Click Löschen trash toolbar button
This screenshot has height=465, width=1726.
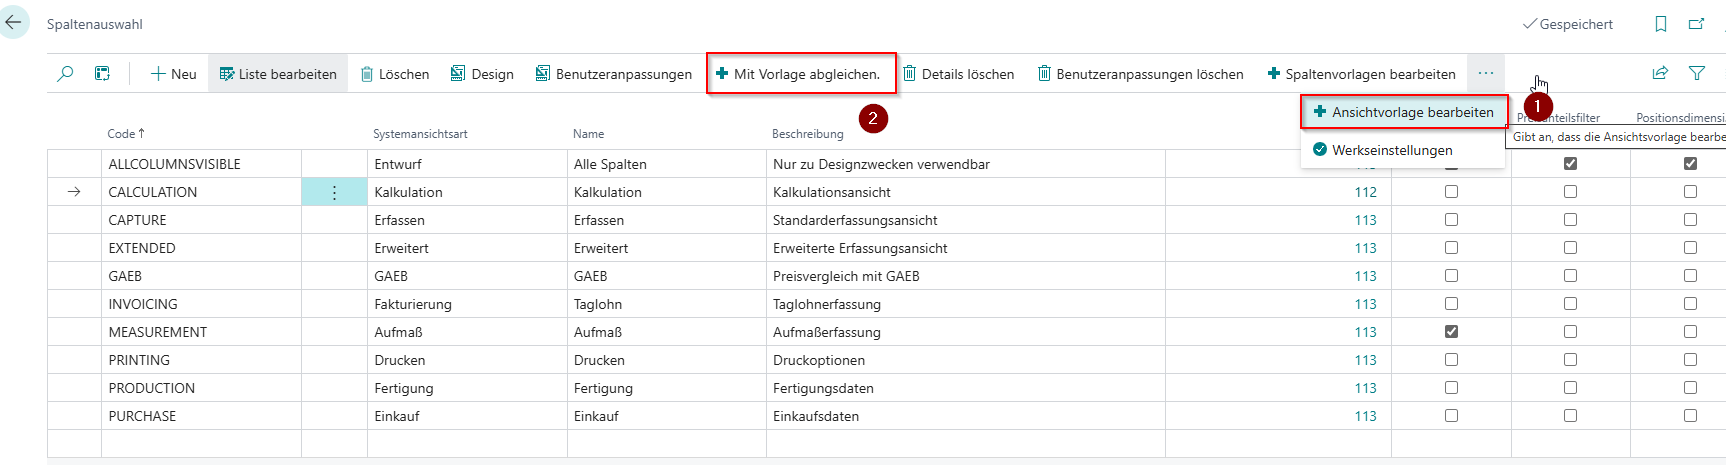[395, 74]
